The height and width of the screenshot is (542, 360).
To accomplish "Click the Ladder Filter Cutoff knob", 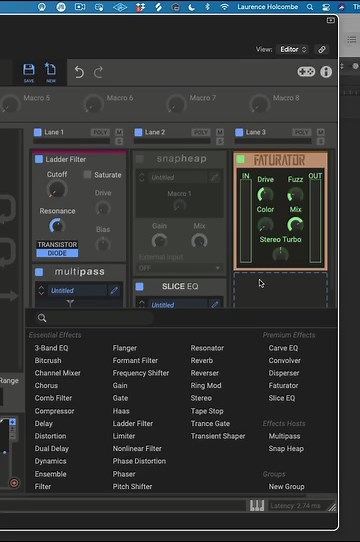I will point(56,189).
